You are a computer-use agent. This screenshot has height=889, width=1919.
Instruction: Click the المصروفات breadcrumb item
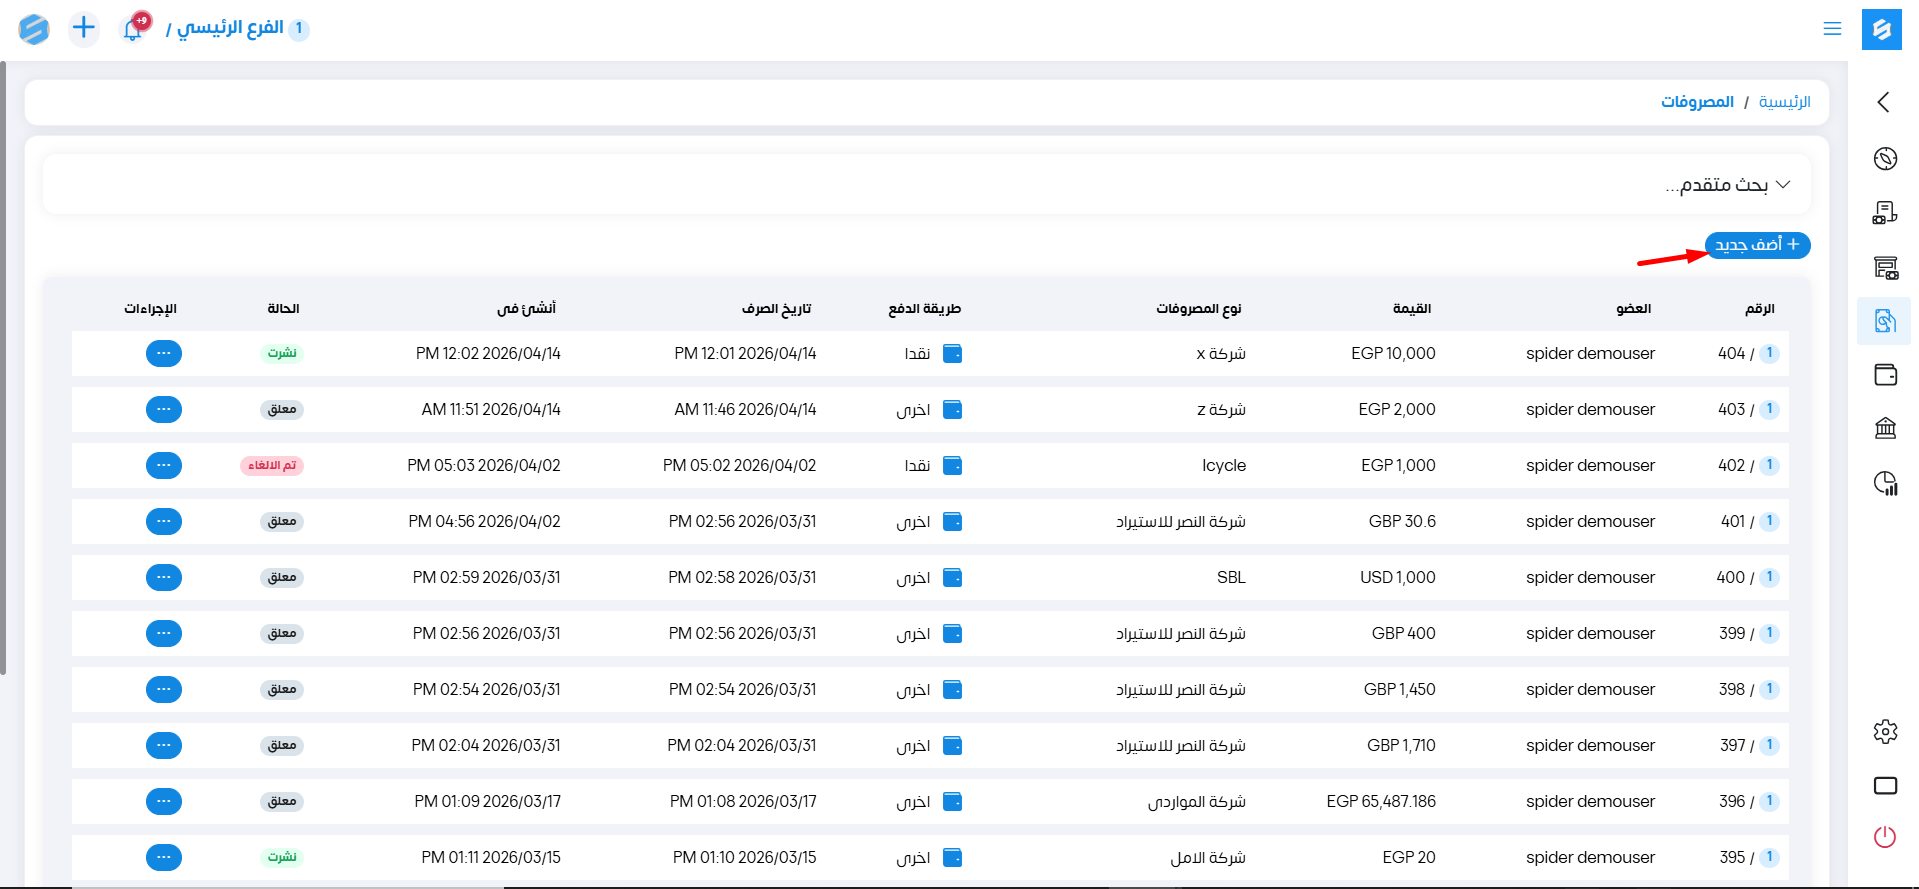1697,102
